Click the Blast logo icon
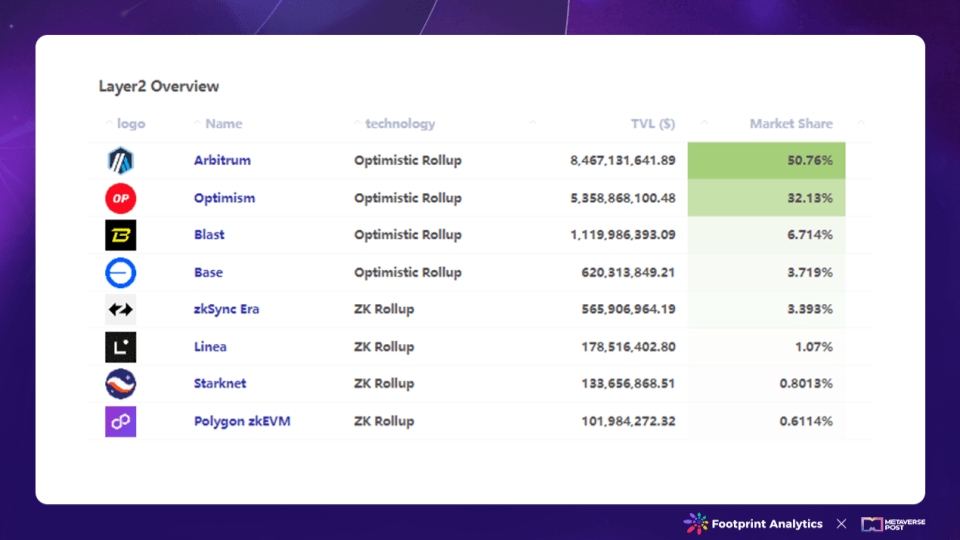 tap(121, 235)
